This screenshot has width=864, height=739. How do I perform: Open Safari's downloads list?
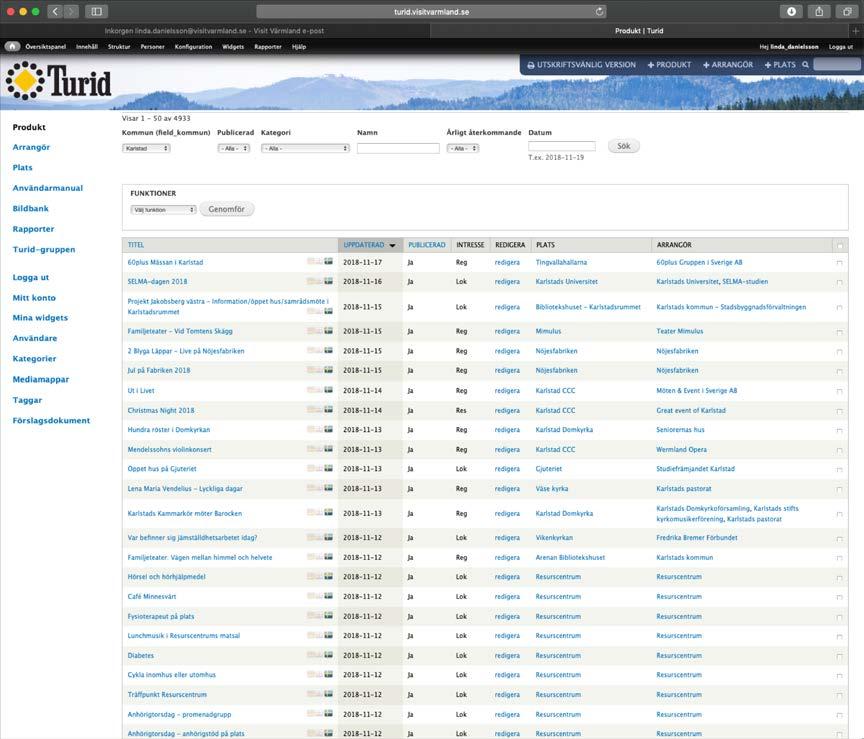pos(791,12)
